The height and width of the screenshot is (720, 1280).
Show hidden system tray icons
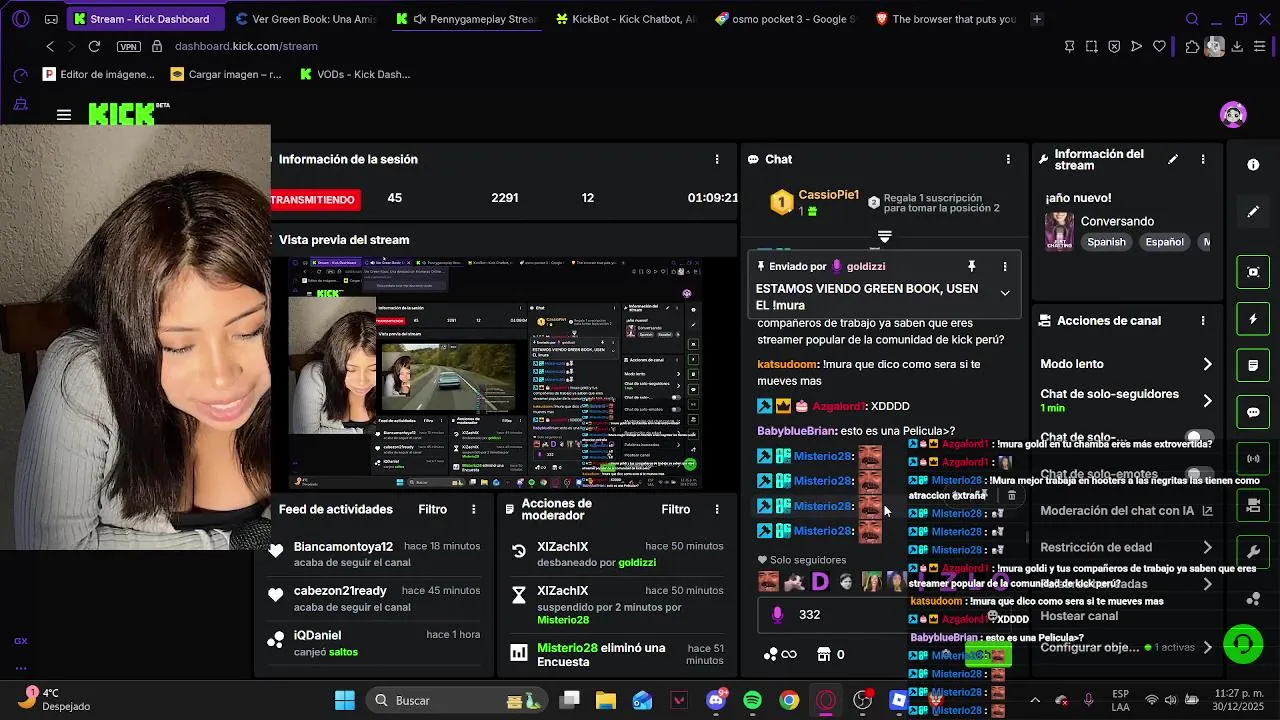[x=1034, y=700]
